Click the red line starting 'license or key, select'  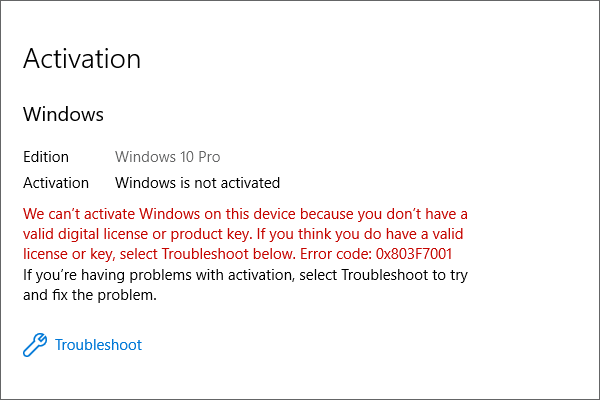238,254
